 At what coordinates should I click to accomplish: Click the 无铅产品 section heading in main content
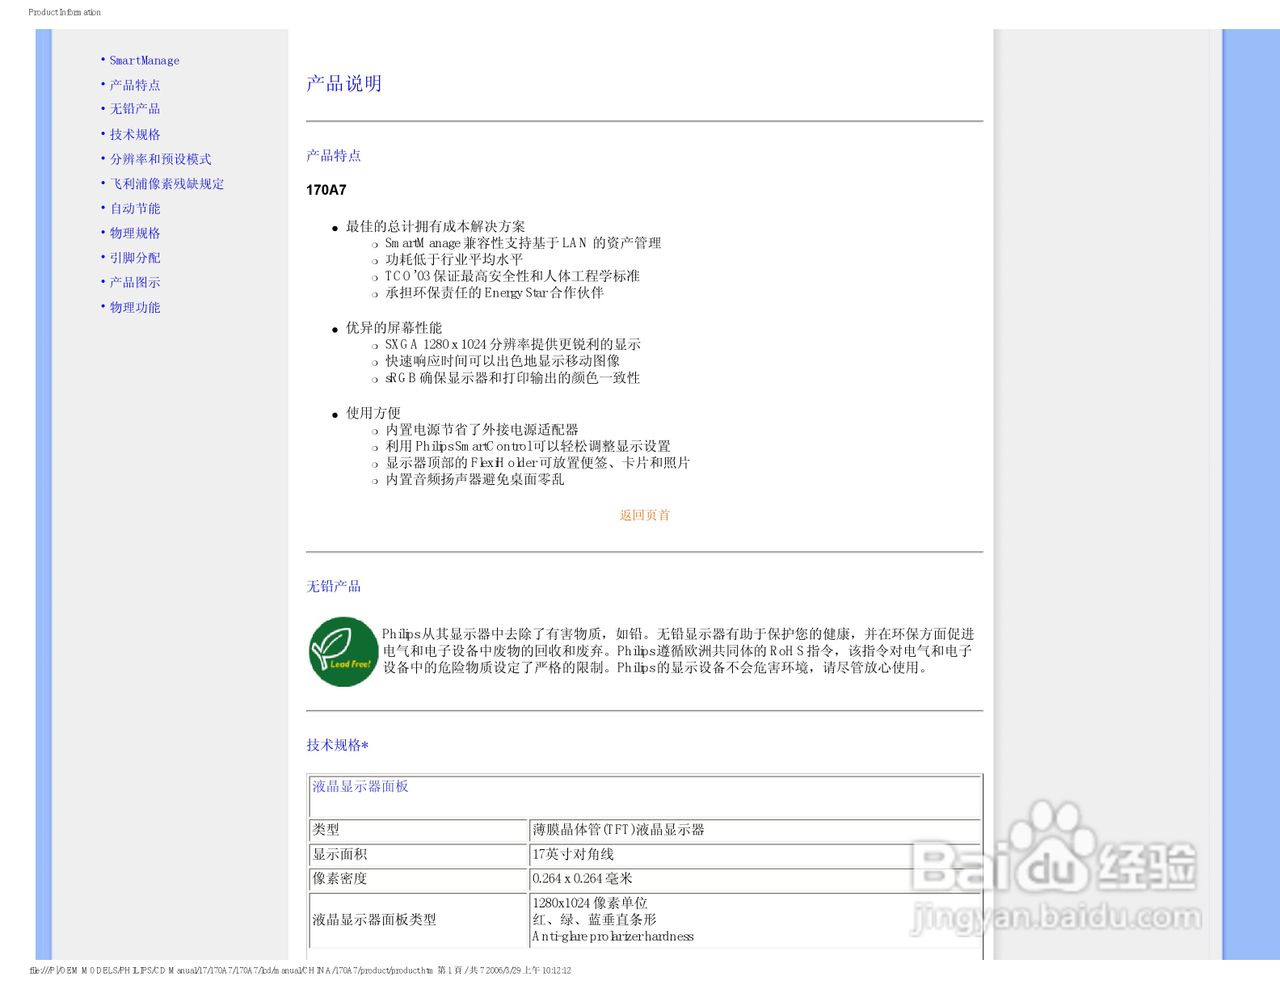click(333, 586)
